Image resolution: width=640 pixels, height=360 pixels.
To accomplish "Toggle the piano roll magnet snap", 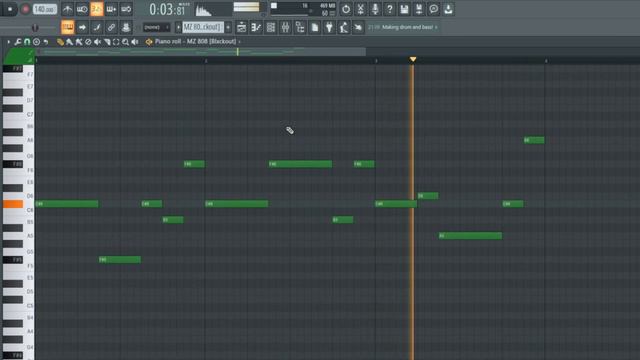I will 27,42.
